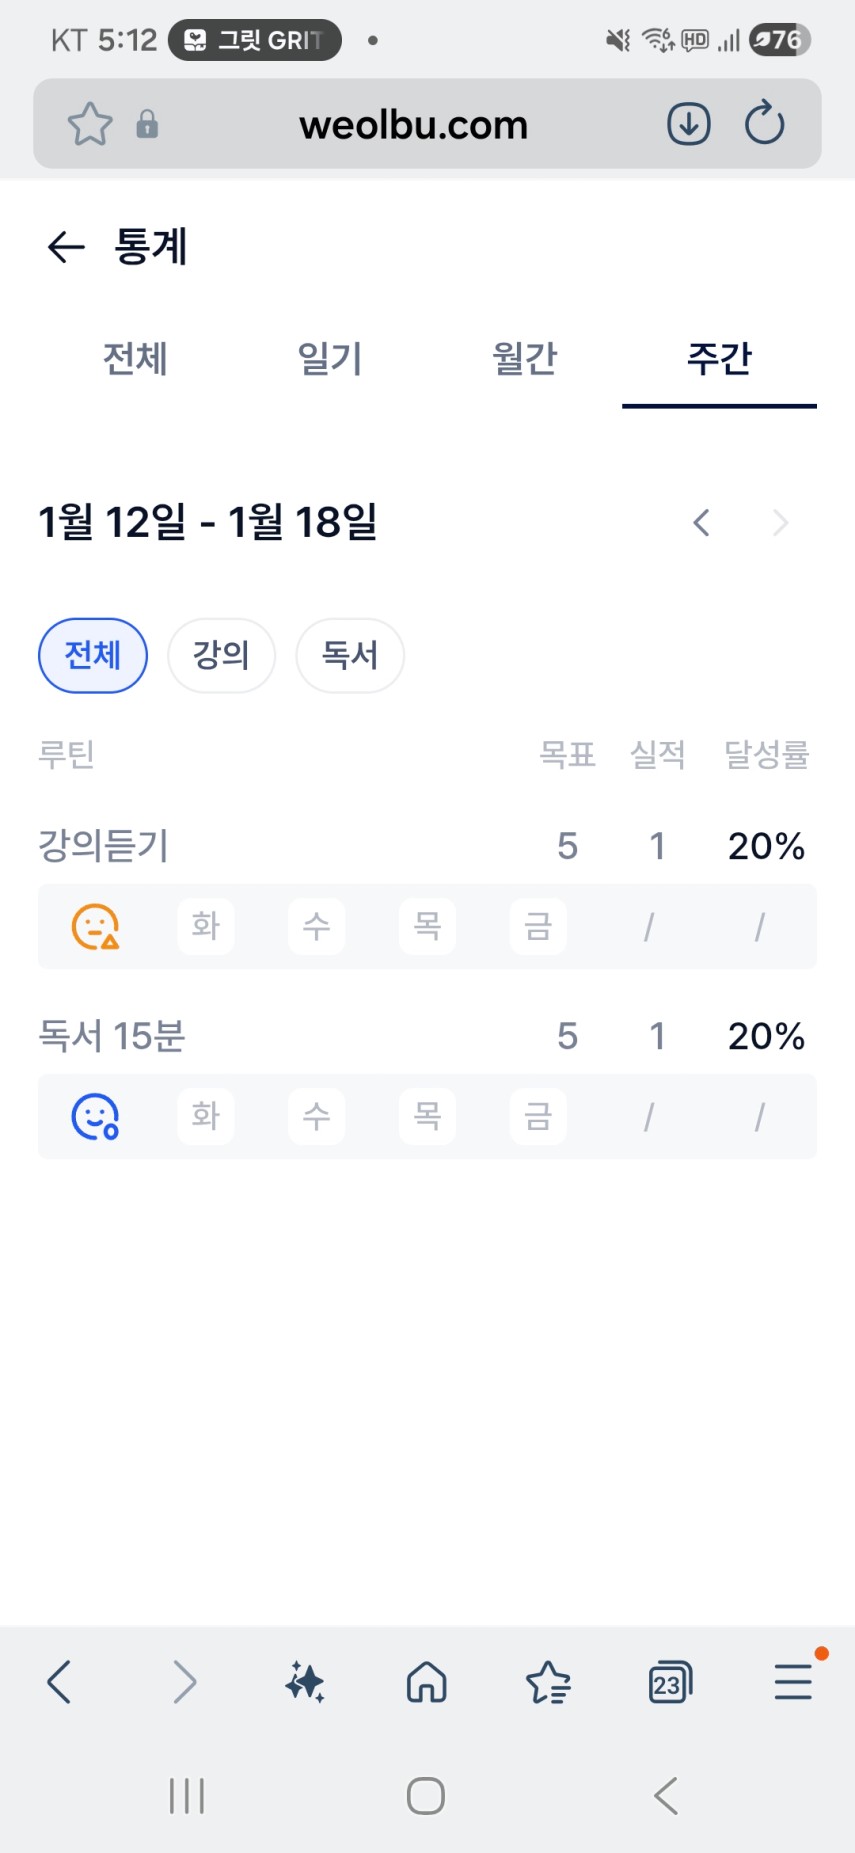Select the 독서 filter chip

click(x=350, y=656)
